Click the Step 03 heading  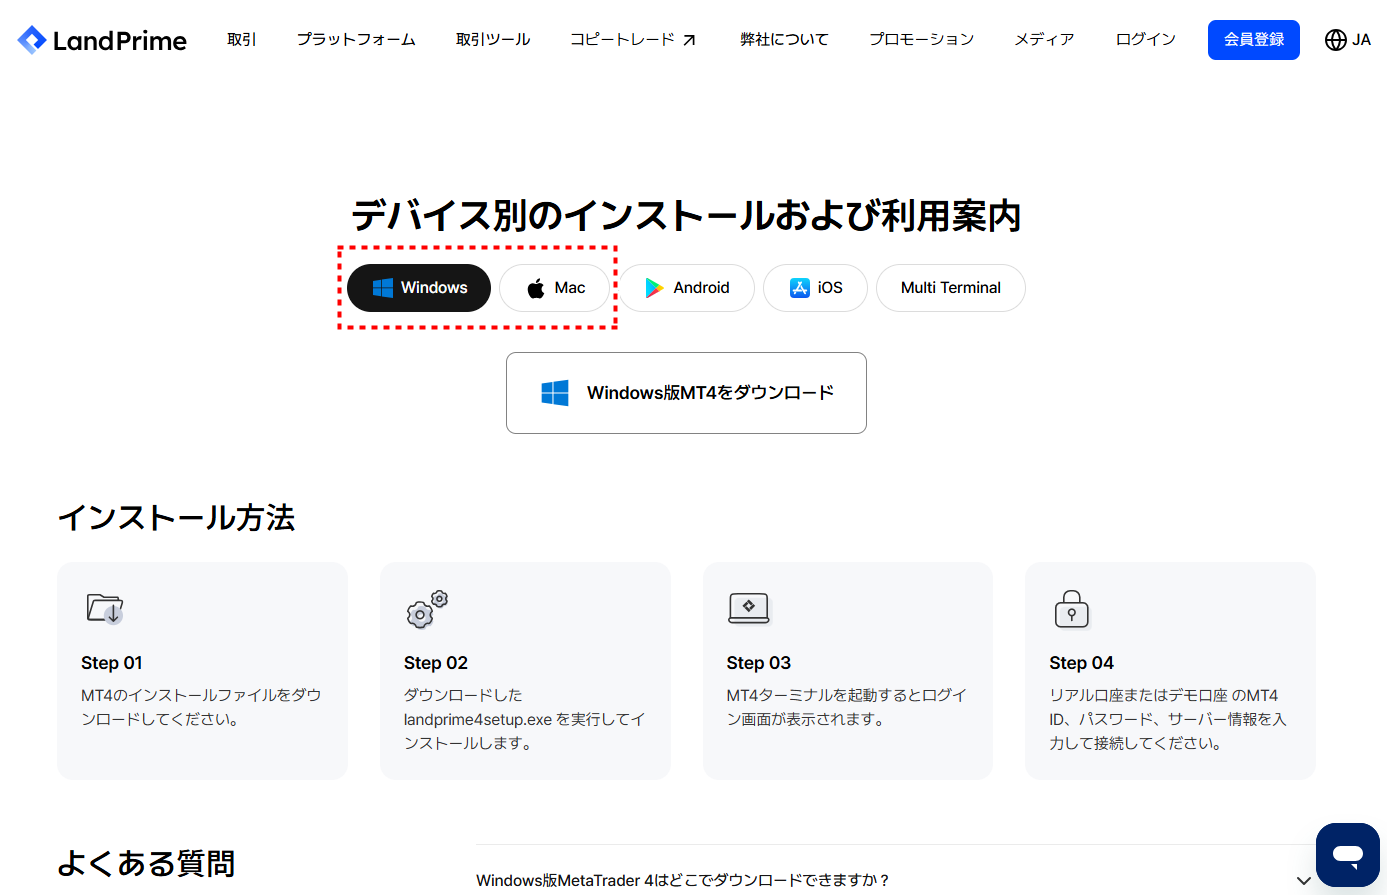(x=759, y=663)
